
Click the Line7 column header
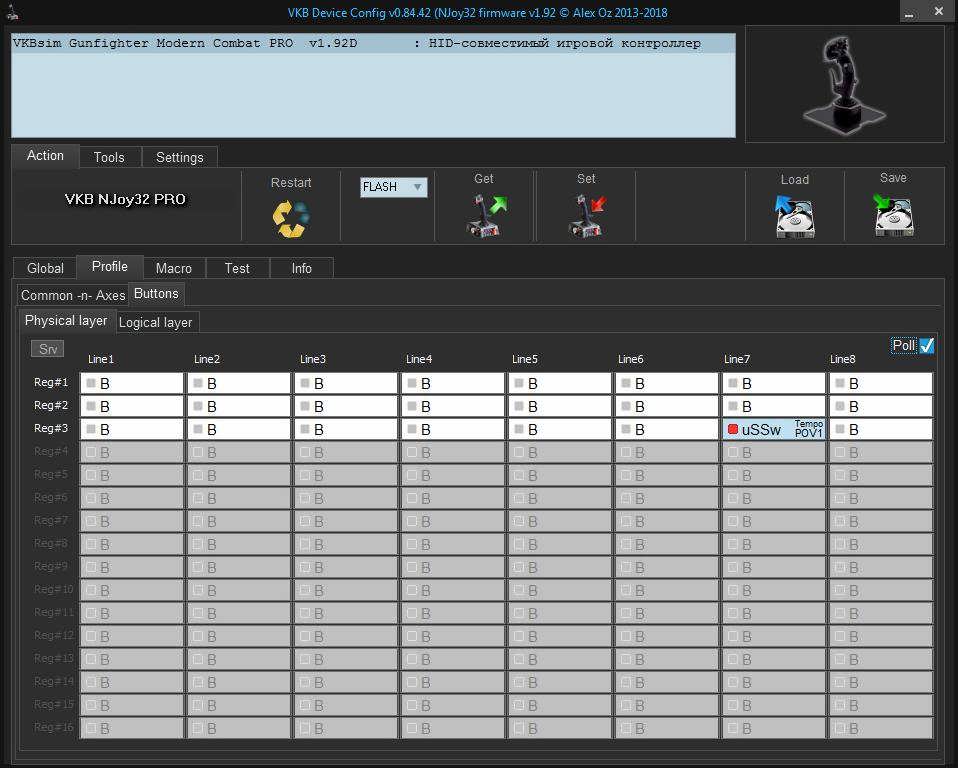click(737, 359)
